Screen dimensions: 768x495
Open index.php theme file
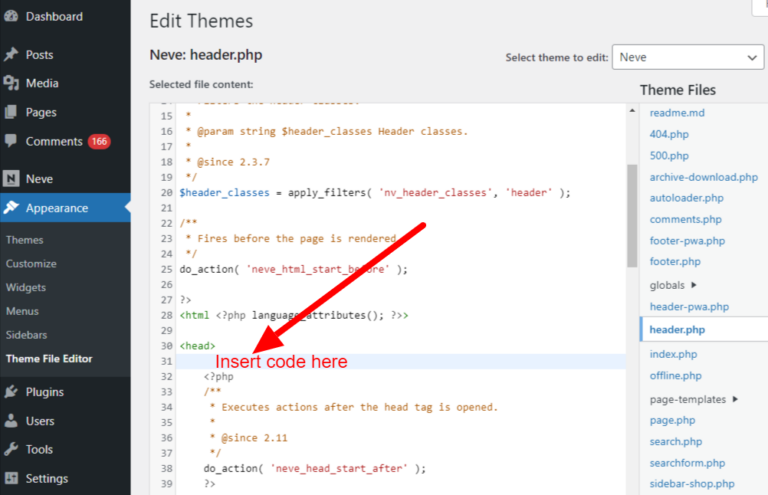672,353
